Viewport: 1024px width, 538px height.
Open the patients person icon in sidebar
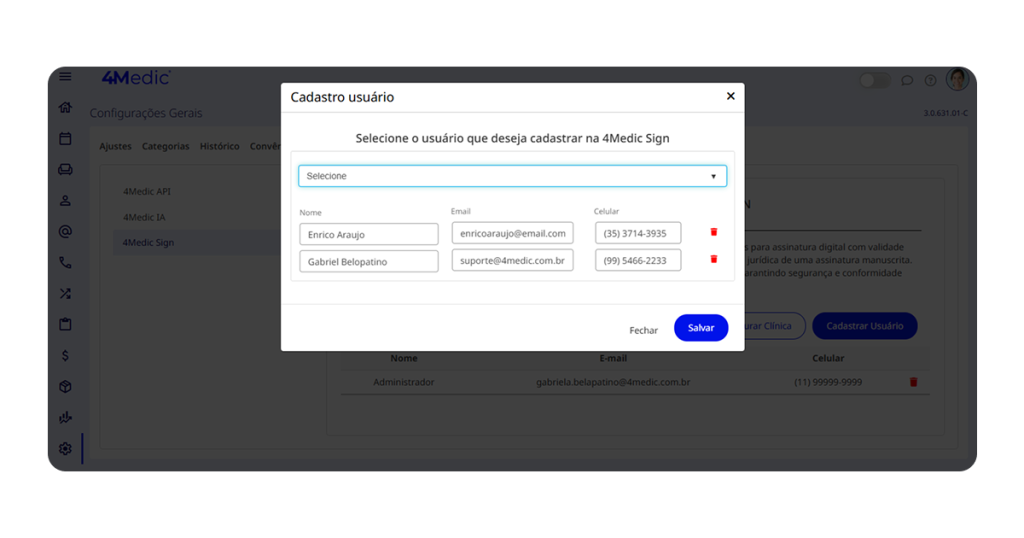click(x=65, y=200)
